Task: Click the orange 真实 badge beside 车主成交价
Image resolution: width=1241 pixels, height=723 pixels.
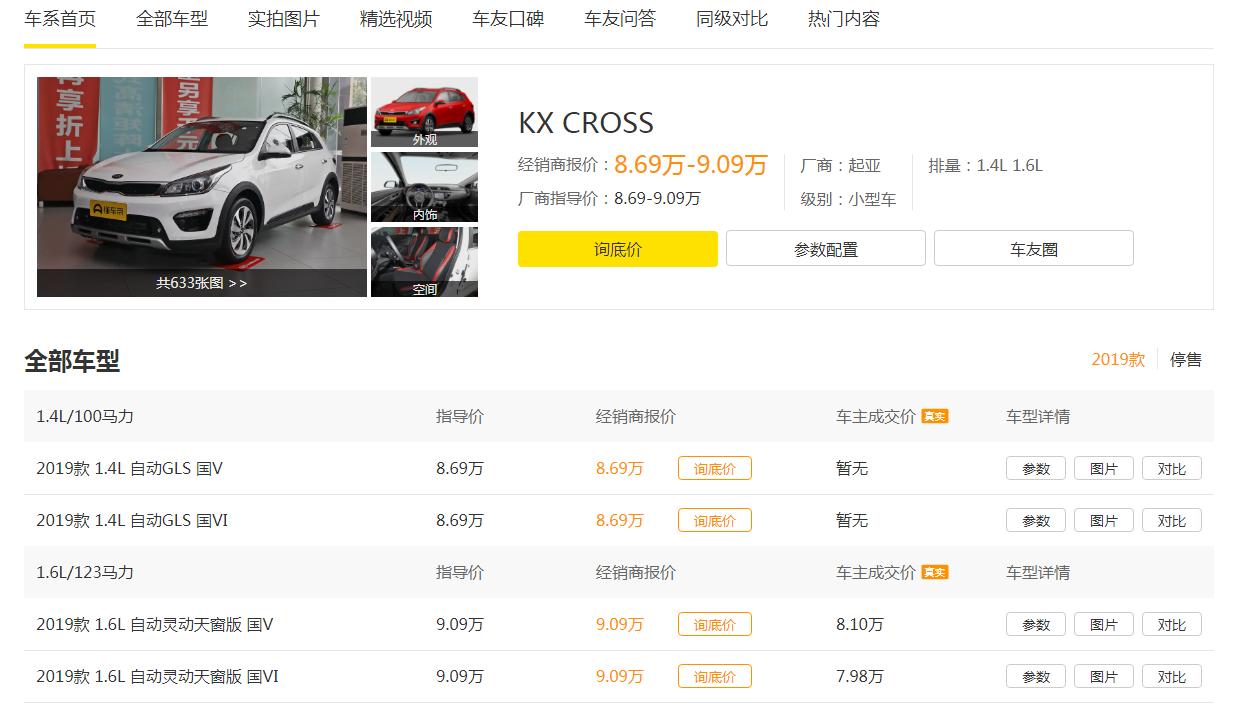Action: 934,416
